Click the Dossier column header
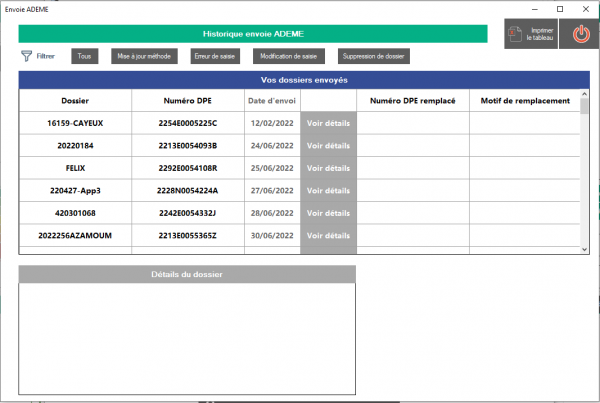The image size is (600, 403). point(75,101)
